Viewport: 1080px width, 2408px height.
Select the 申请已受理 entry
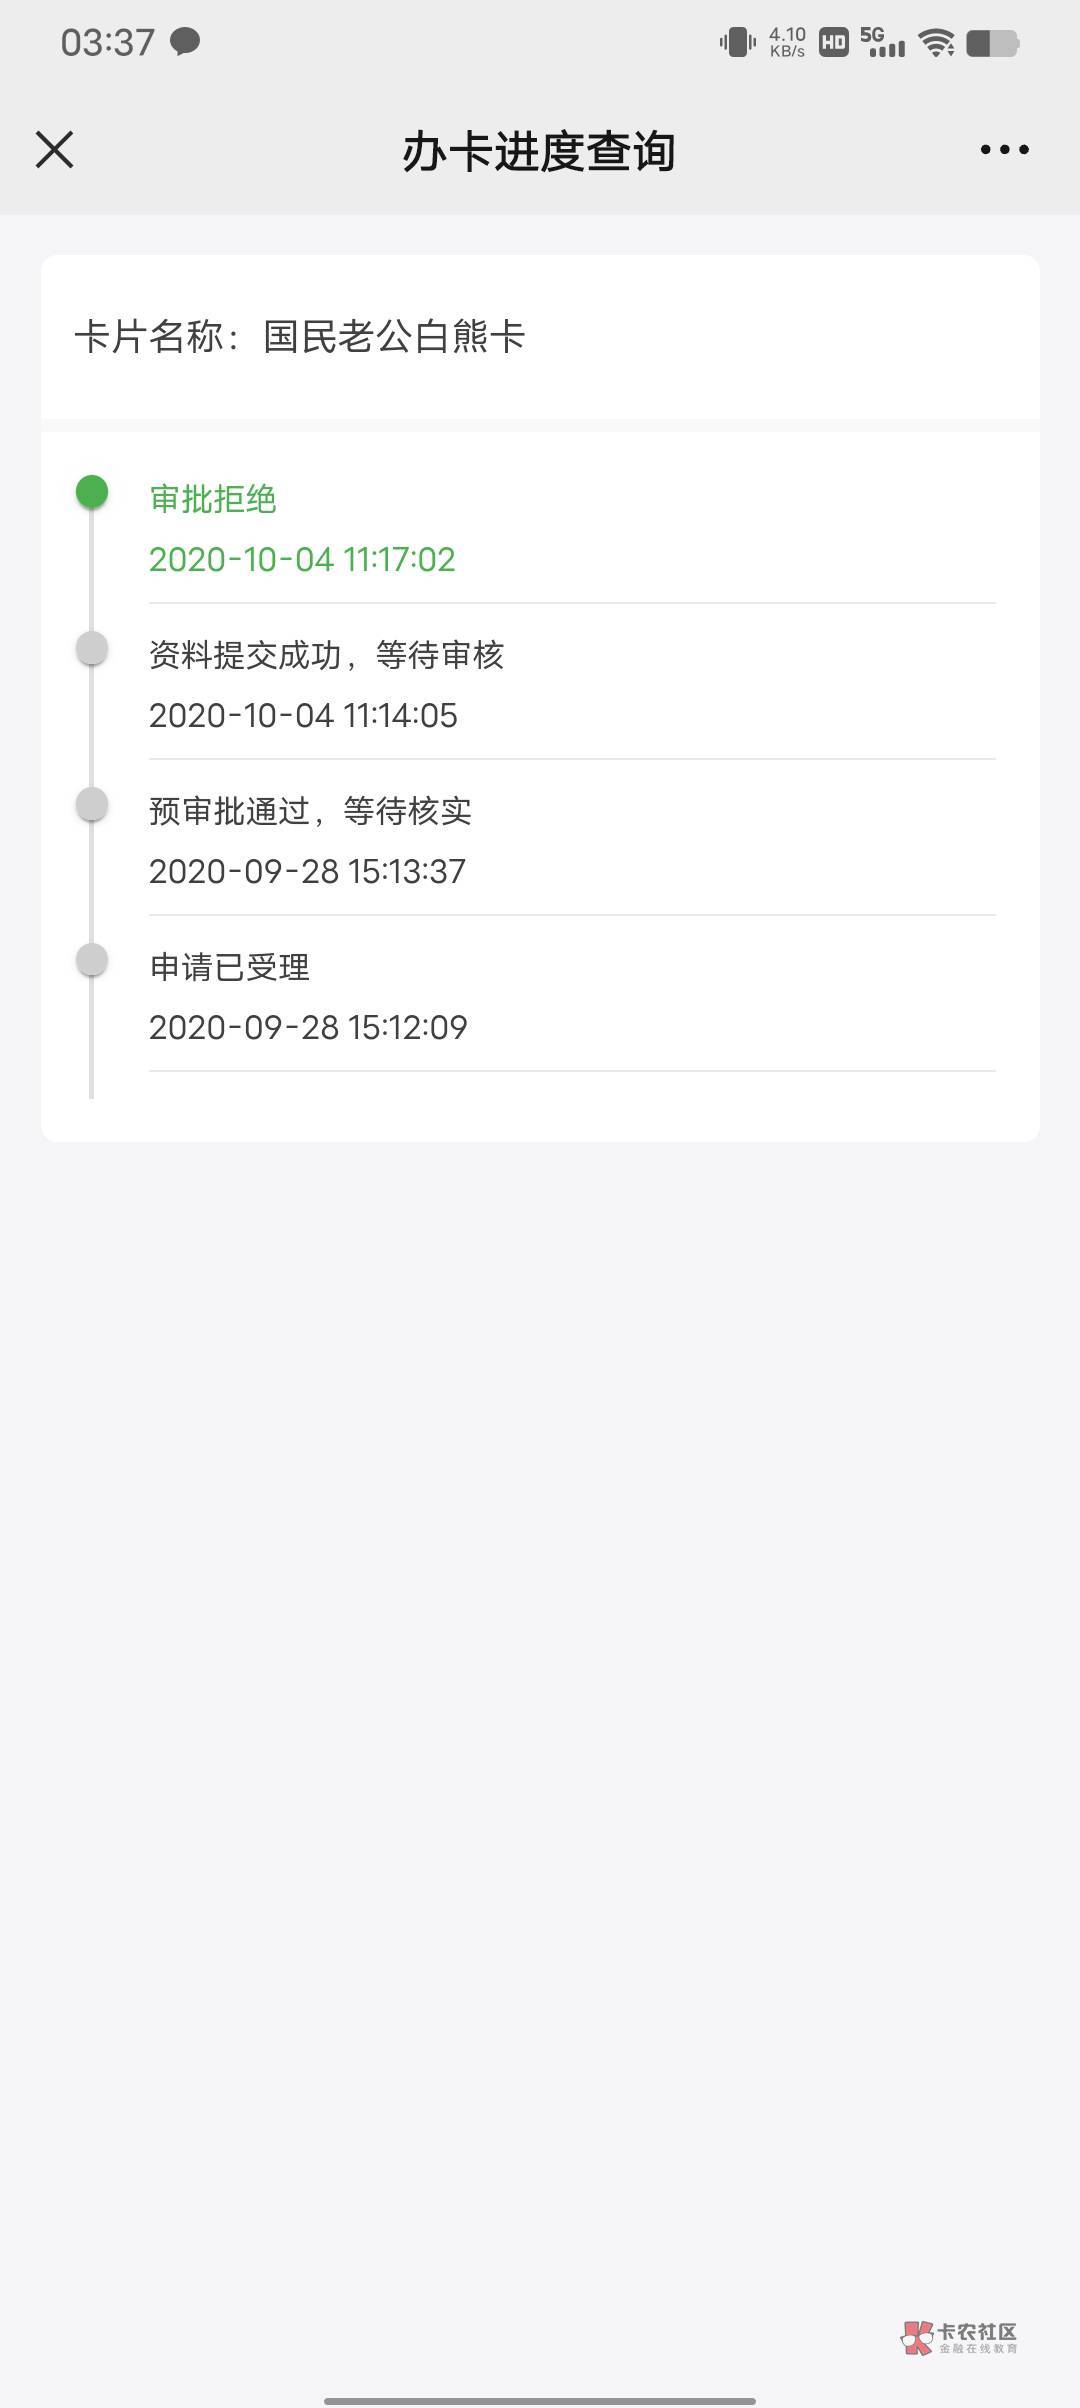pos(230,967)
